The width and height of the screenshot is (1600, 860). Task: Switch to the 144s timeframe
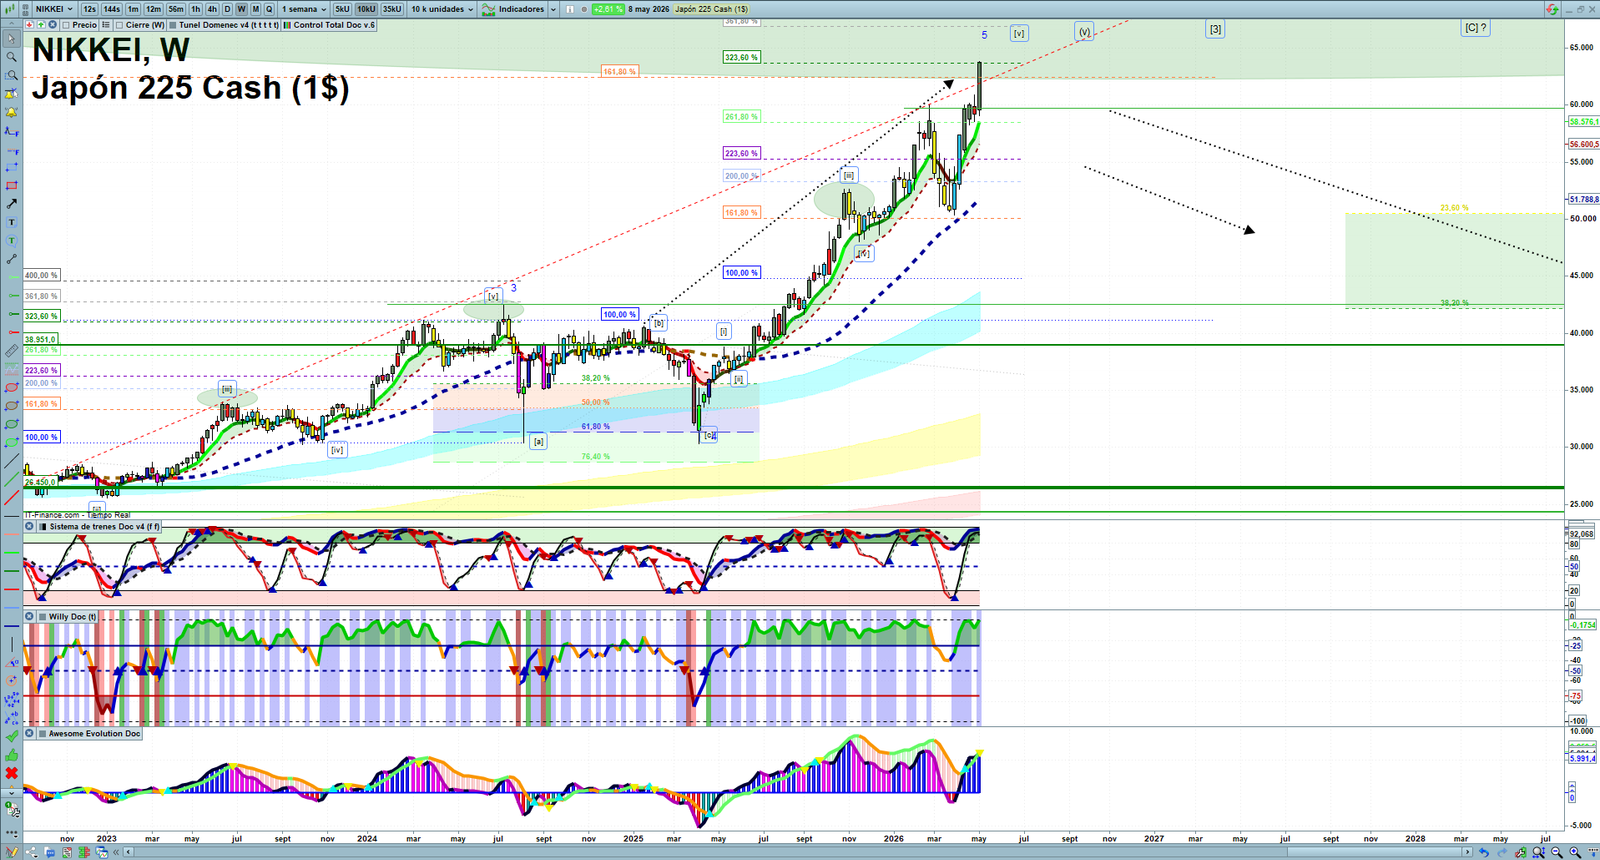pos(111,9)
